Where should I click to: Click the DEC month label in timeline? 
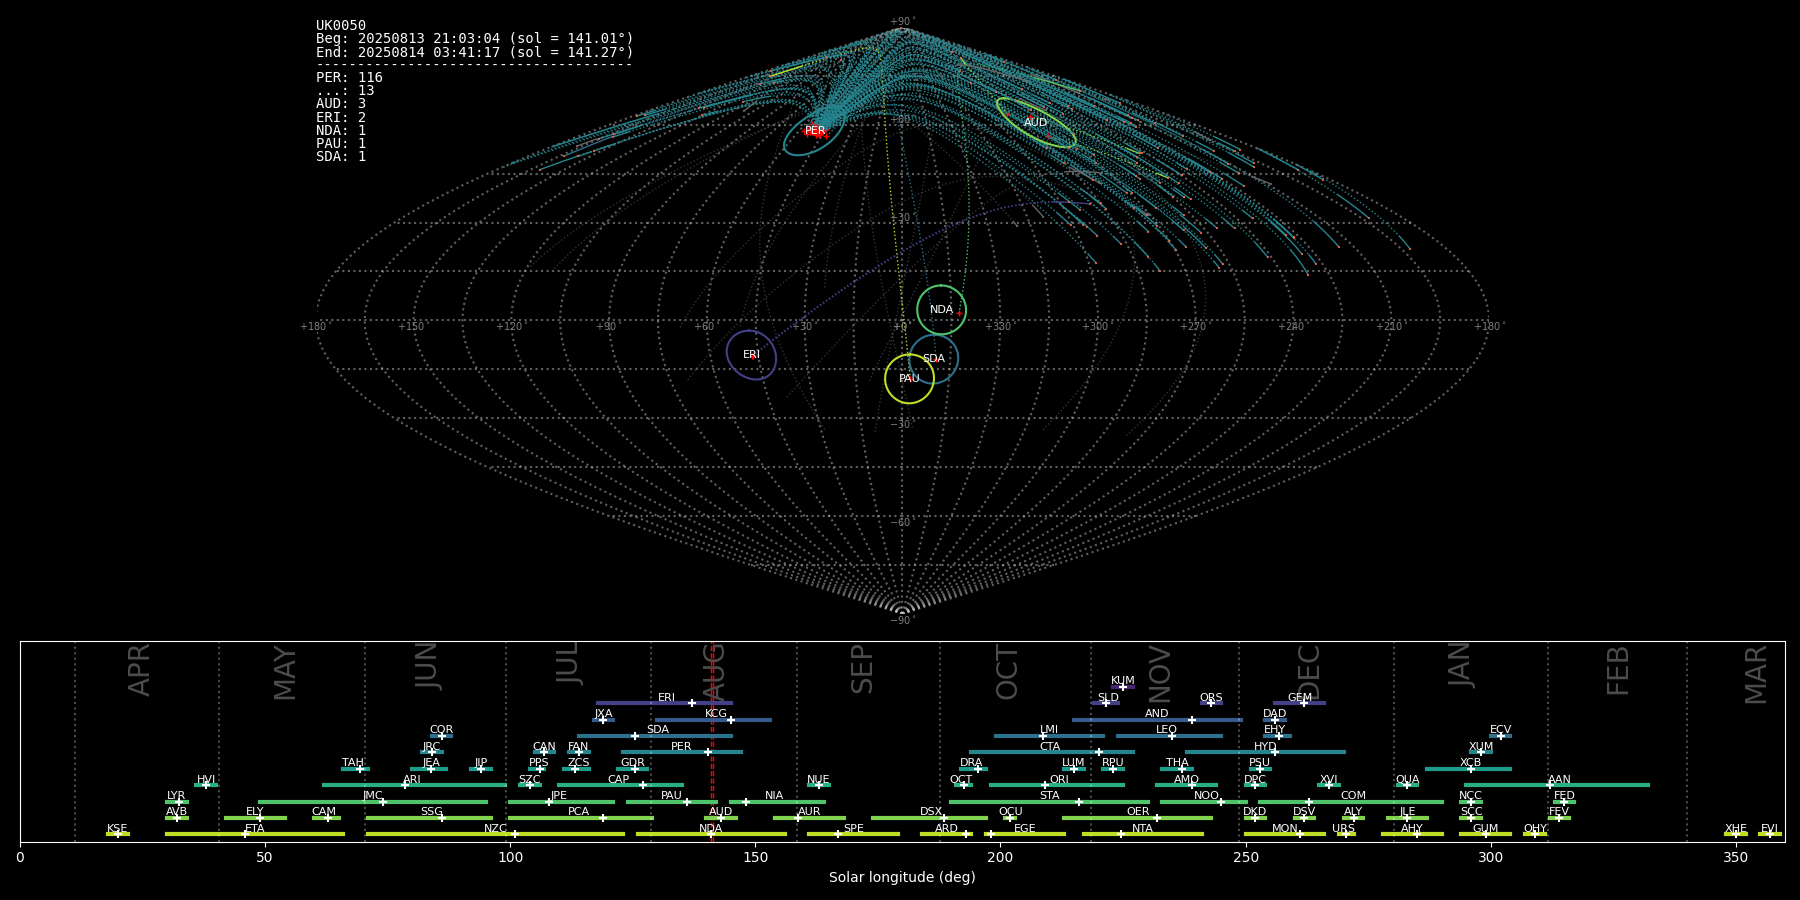[1309, 672]
